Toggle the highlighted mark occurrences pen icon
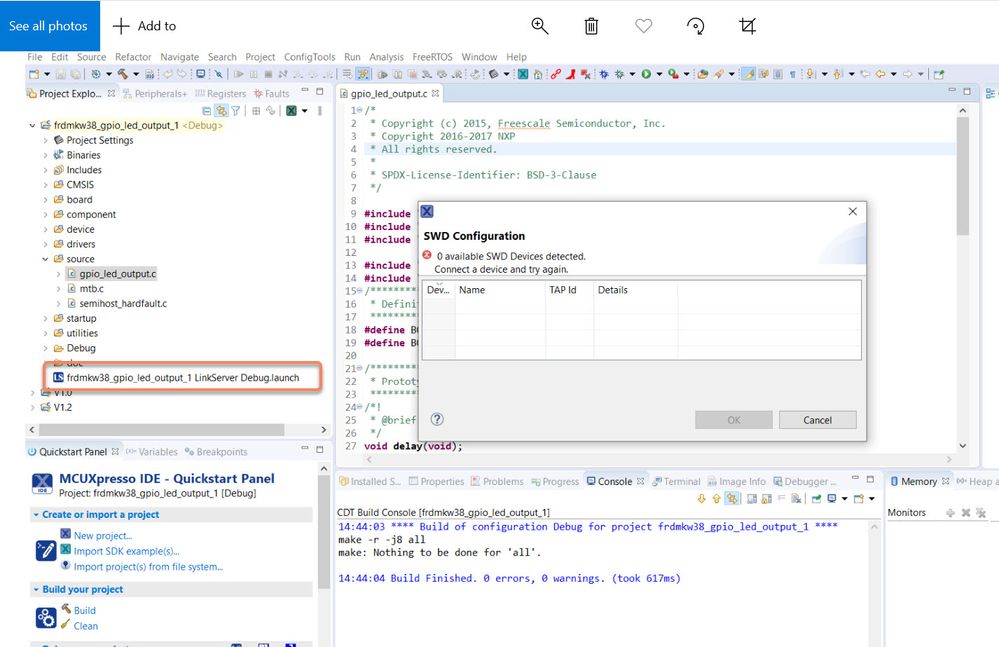The image size is (999, 647). click(x=748, y=74)
